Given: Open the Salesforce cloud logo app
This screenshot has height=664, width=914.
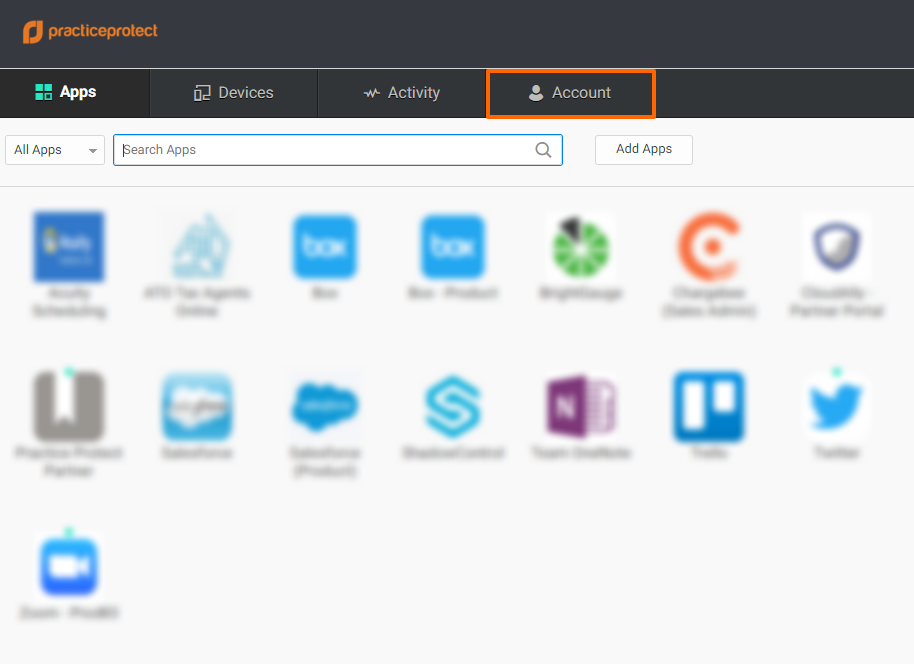Looking at the screenshot, I should 325,406.
